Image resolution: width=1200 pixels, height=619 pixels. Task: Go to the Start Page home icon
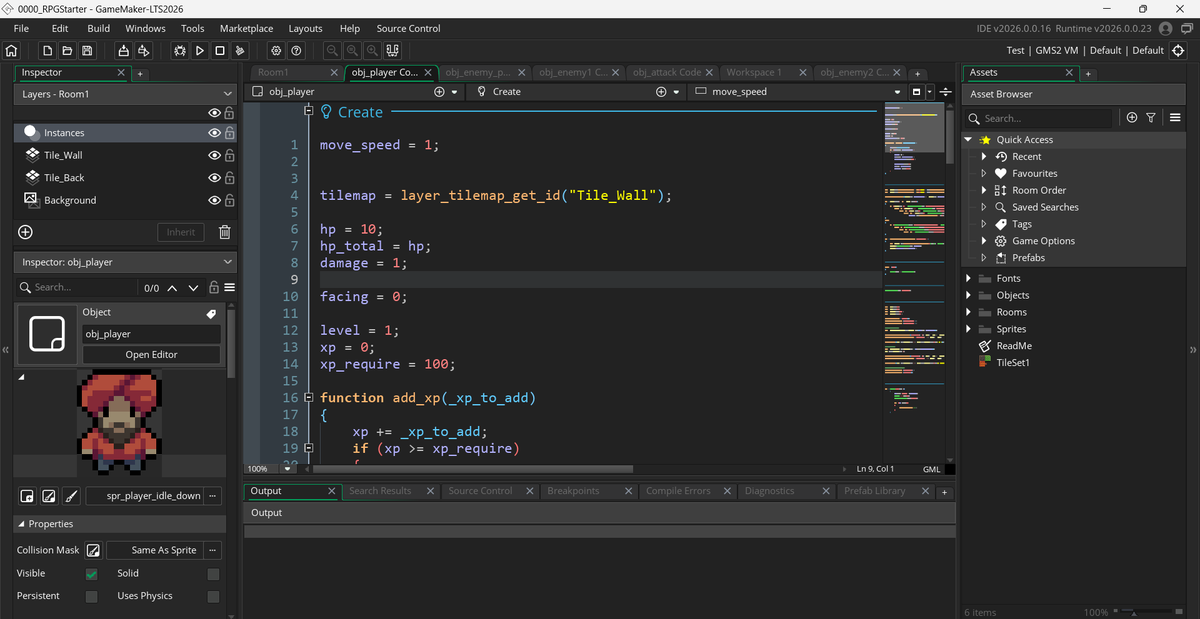click(x=12, y=50)
